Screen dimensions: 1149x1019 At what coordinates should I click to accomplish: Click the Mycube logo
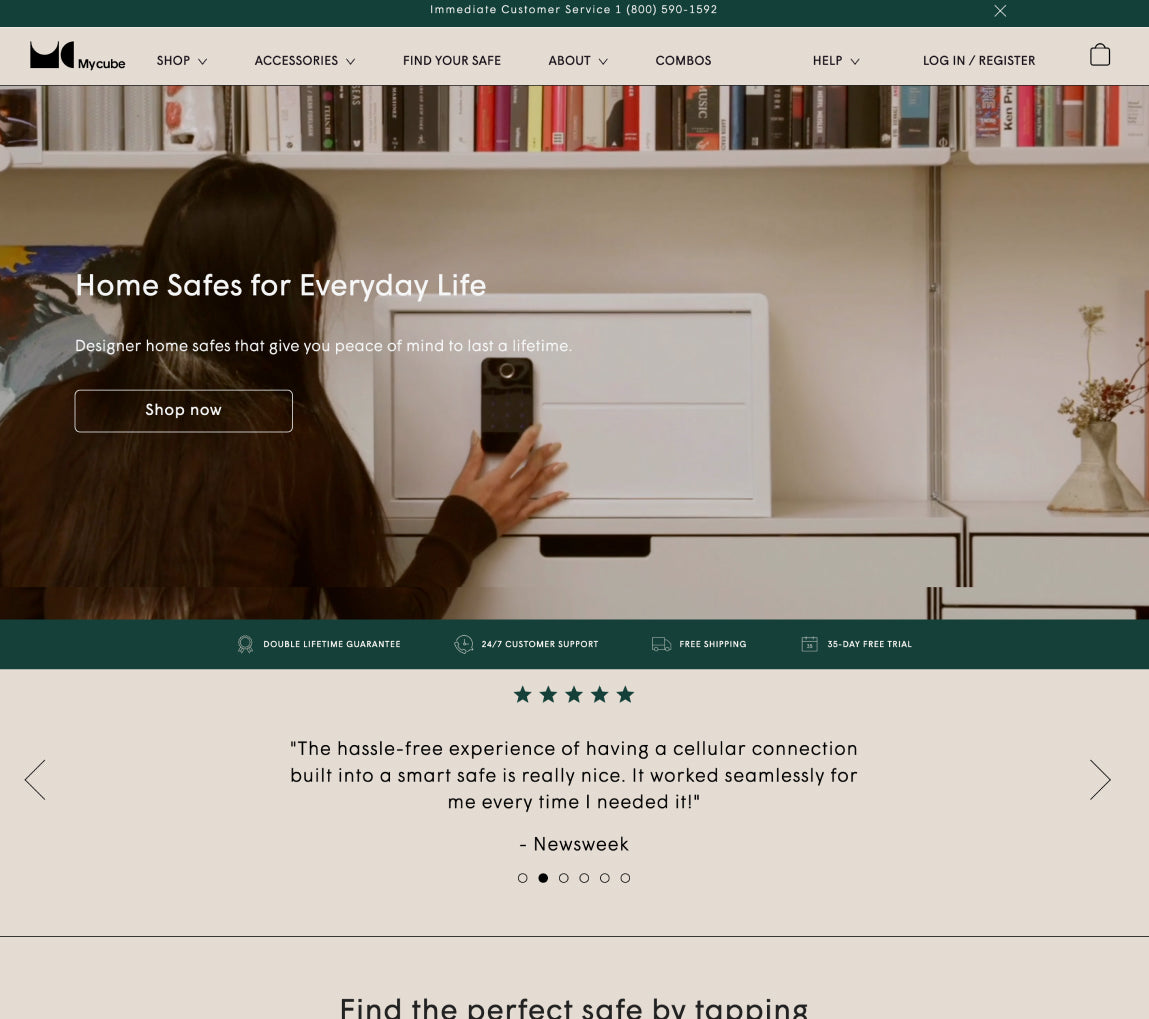77,56
